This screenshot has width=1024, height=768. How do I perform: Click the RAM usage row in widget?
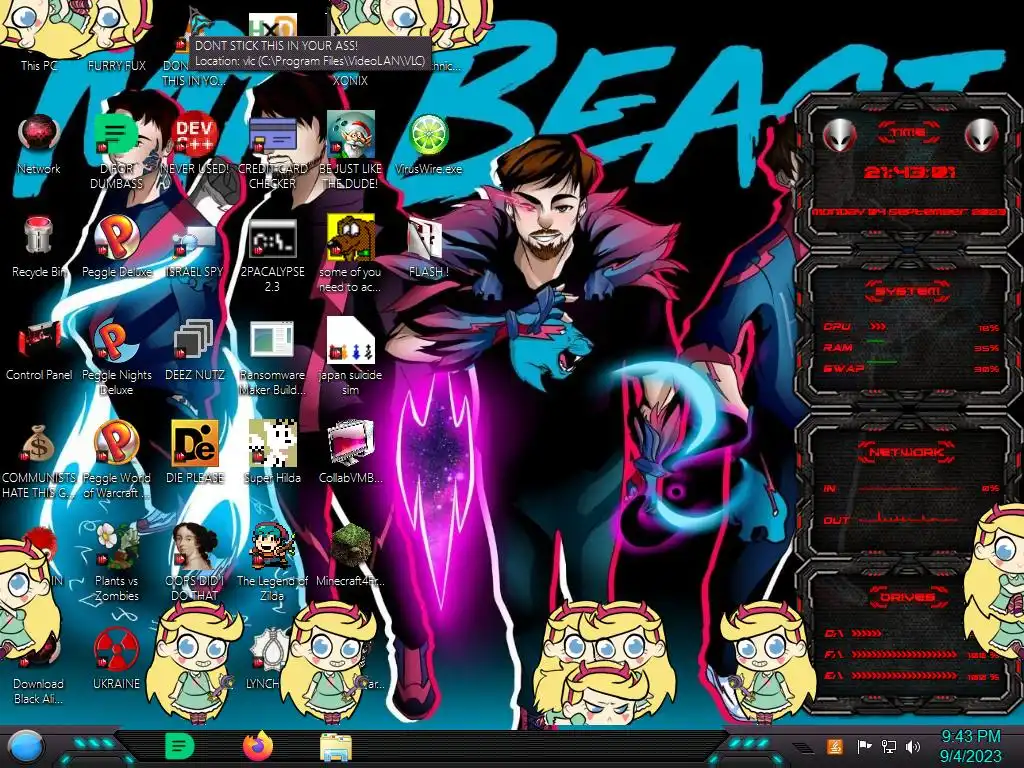click(911, 347)
